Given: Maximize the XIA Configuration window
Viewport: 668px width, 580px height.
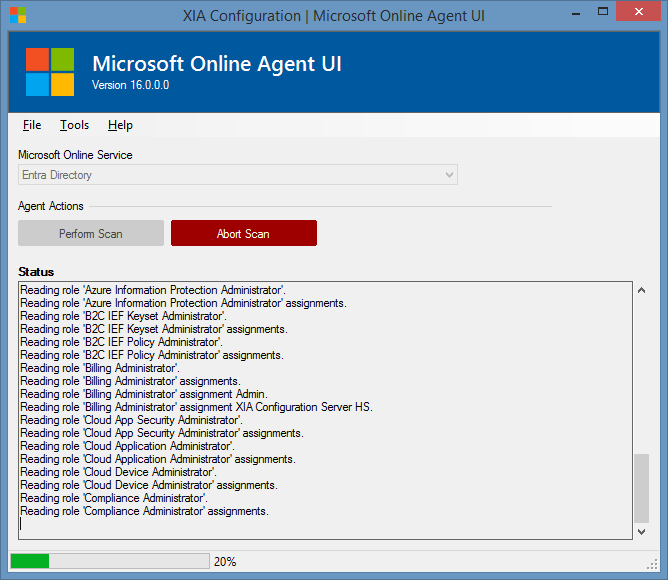Looking at the screenshot, I should coord(603,12).
